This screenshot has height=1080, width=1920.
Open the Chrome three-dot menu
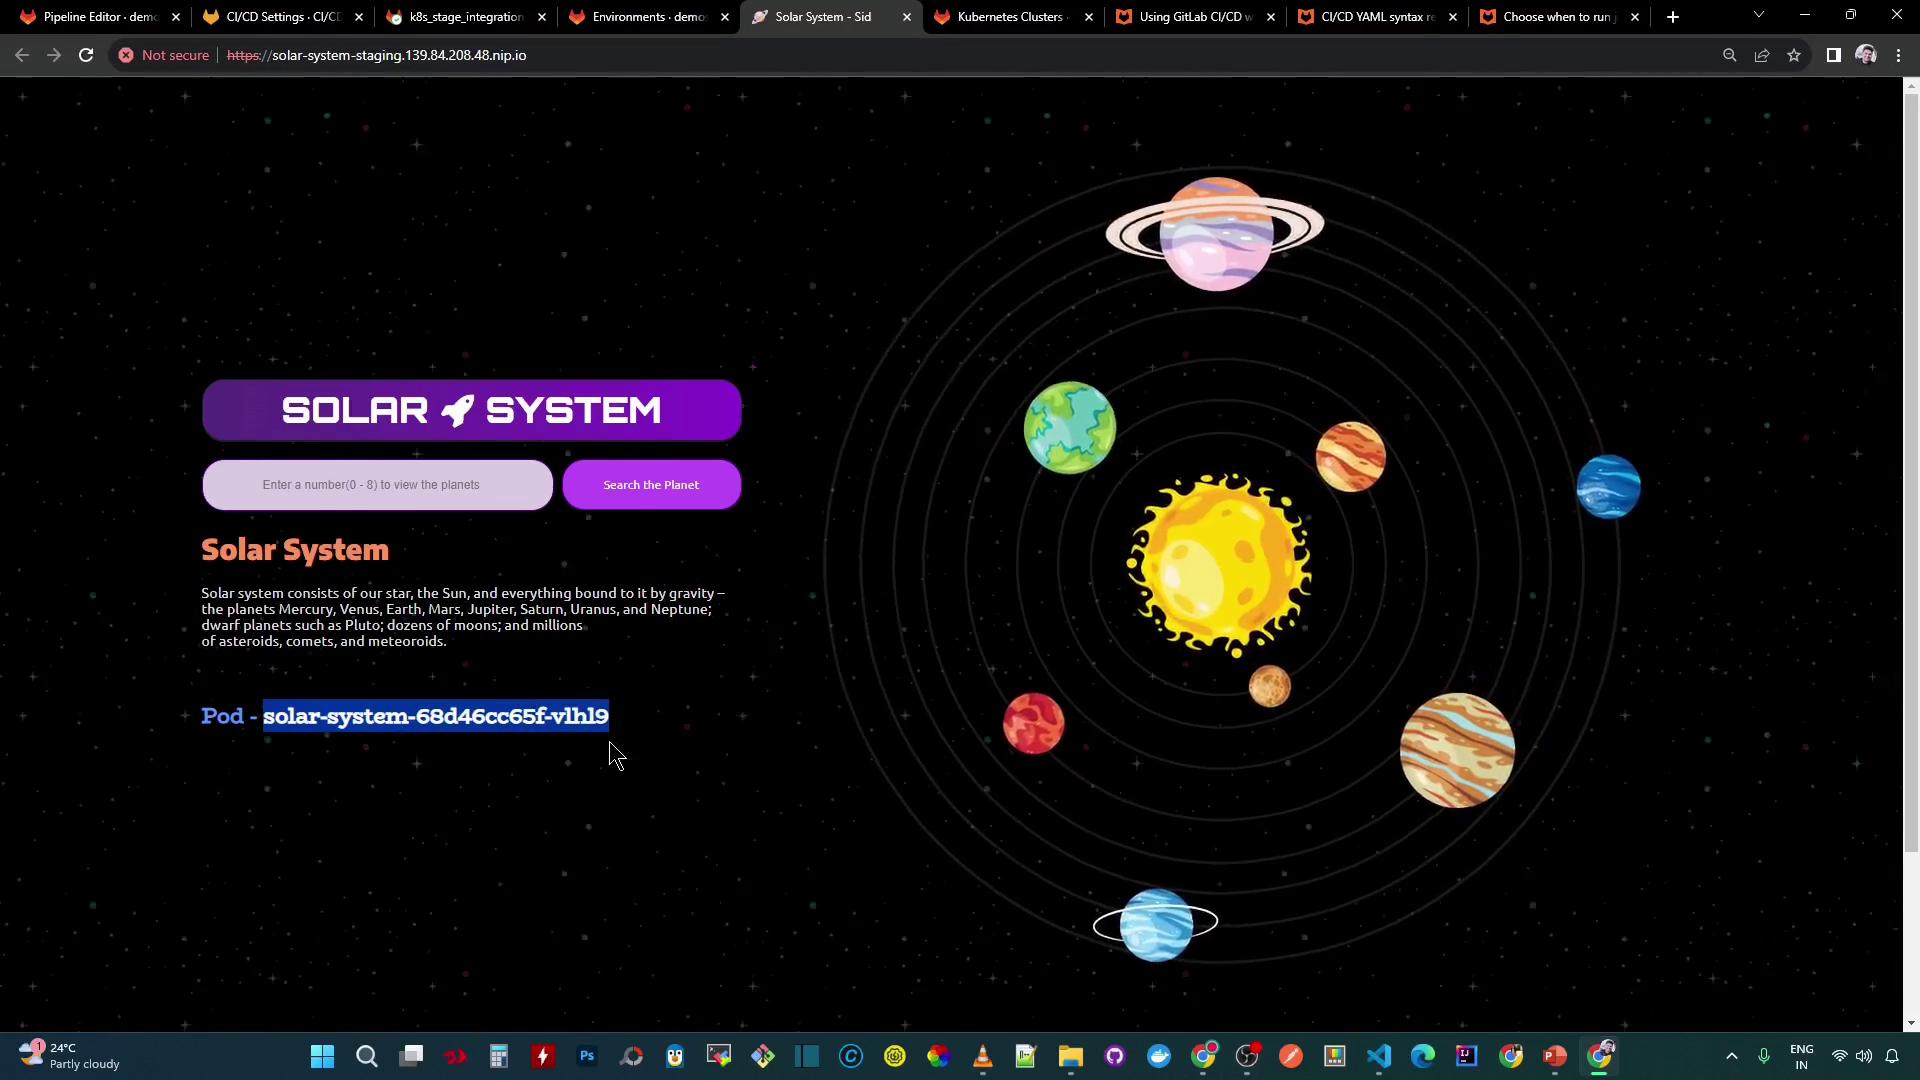point(1898,55)
